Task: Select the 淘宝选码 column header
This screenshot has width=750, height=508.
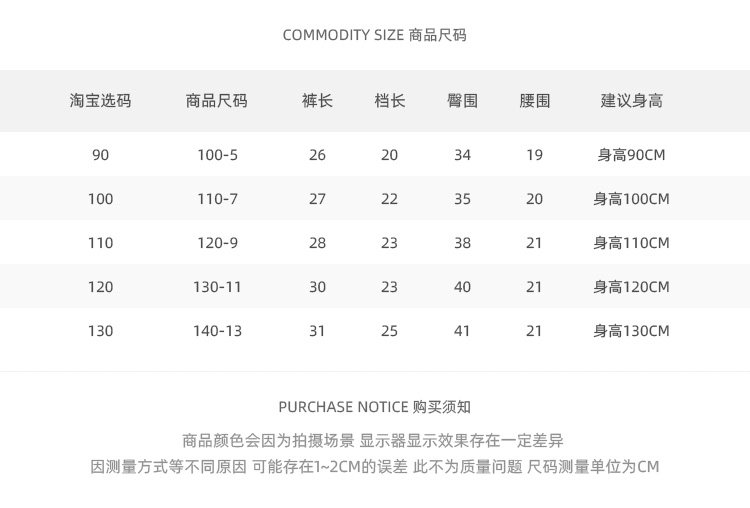Action: 100,101
